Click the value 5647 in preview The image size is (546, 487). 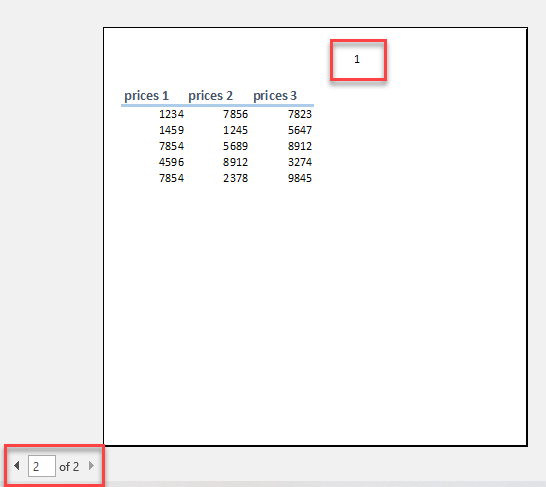(x=300, y=130)
